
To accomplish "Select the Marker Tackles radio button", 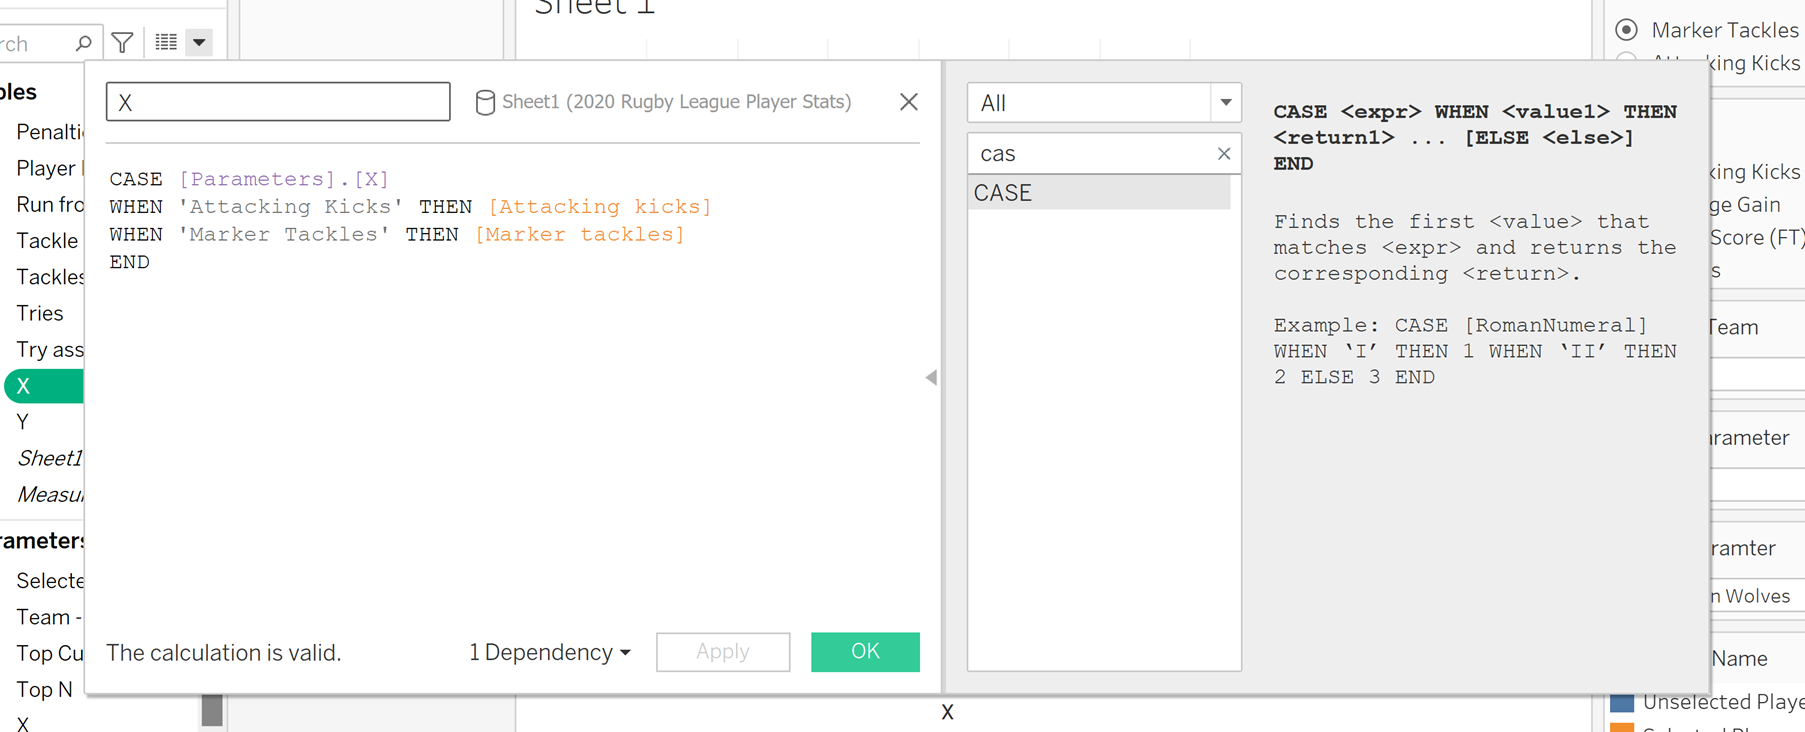I will pos(1627,30).
